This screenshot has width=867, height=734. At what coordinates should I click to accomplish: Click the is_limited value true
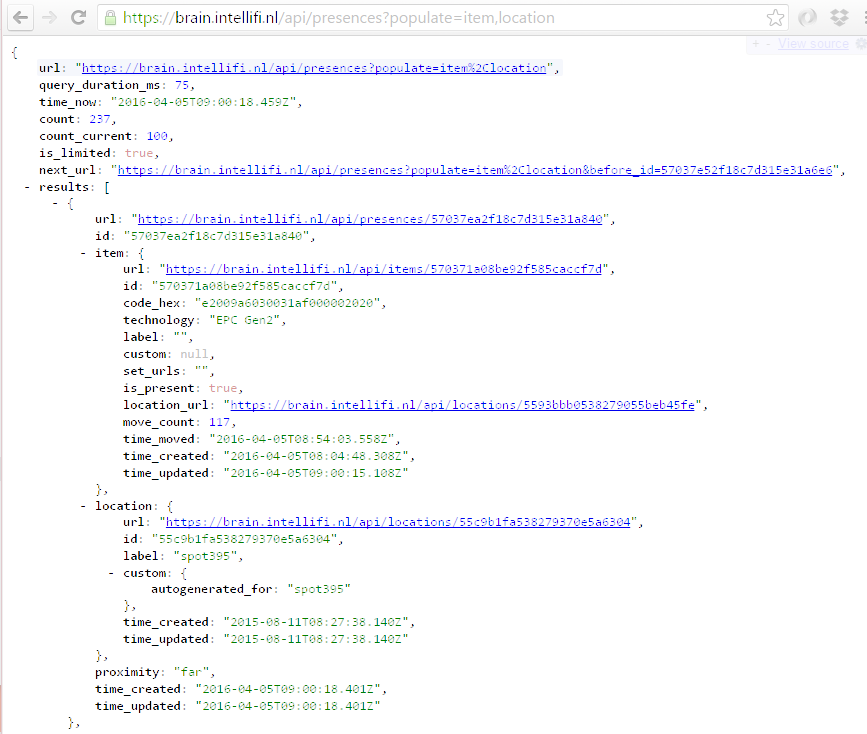click(x=139, y=153)
